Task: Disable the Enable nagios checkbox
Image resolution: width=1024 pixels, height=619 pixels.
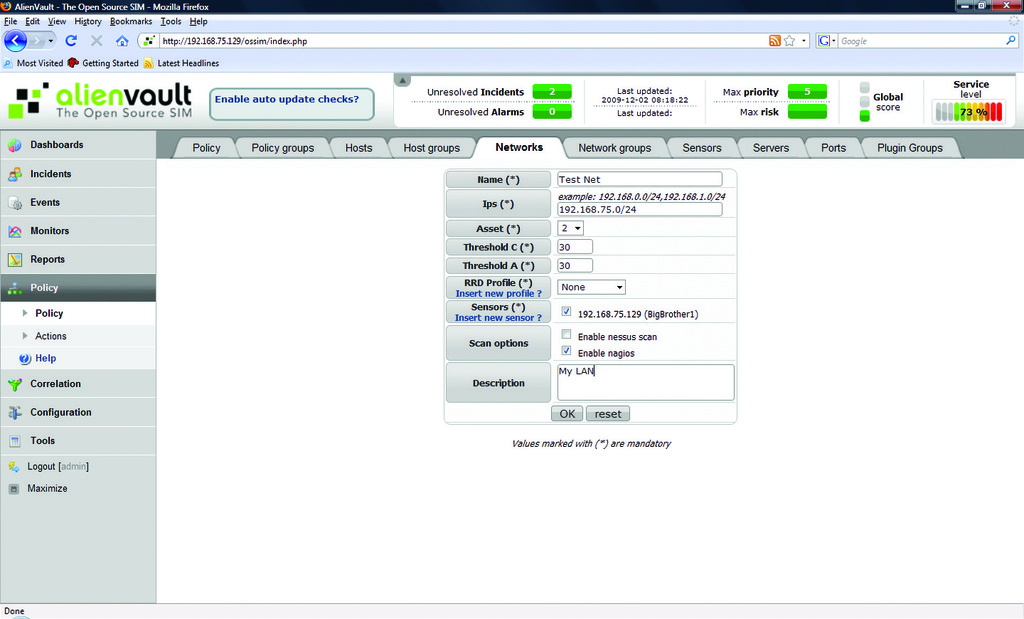Action: pos(566,351)
